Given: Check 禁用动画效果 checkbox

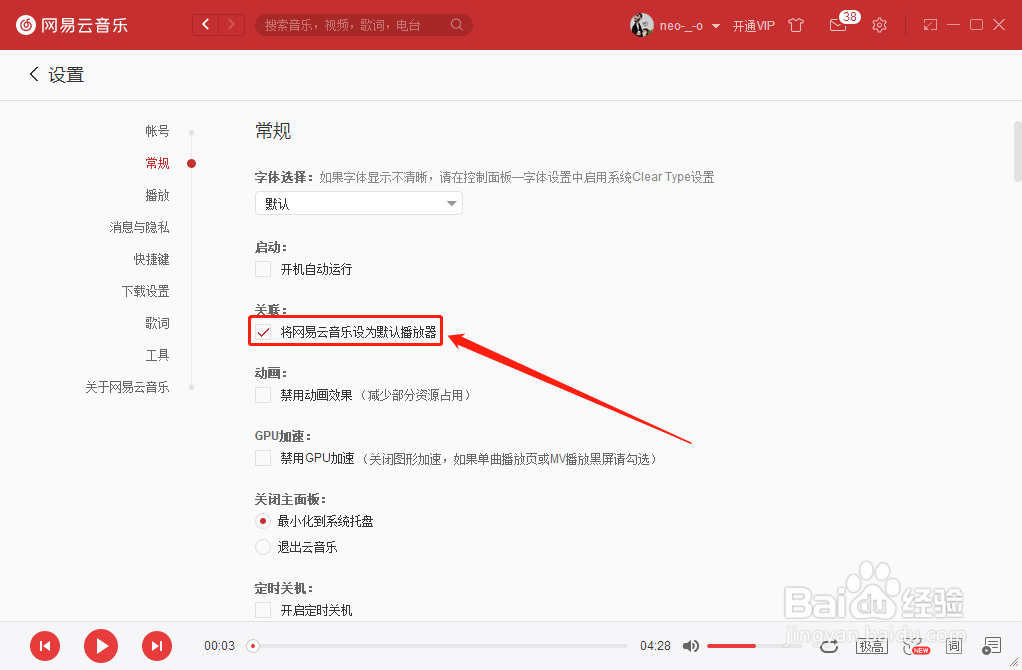Looking at the screenshot, I should point(263,395).
